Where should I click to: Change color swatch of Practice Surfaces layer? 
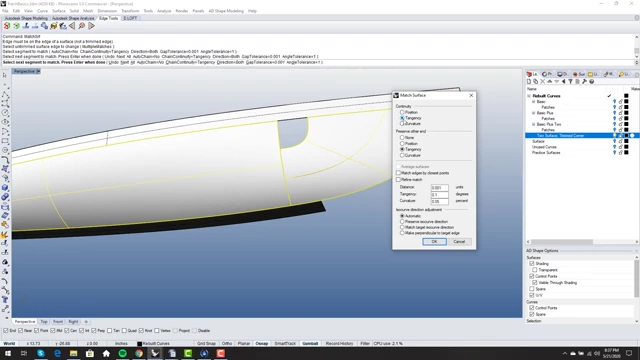pyautogui.click(x=626, y=153)
